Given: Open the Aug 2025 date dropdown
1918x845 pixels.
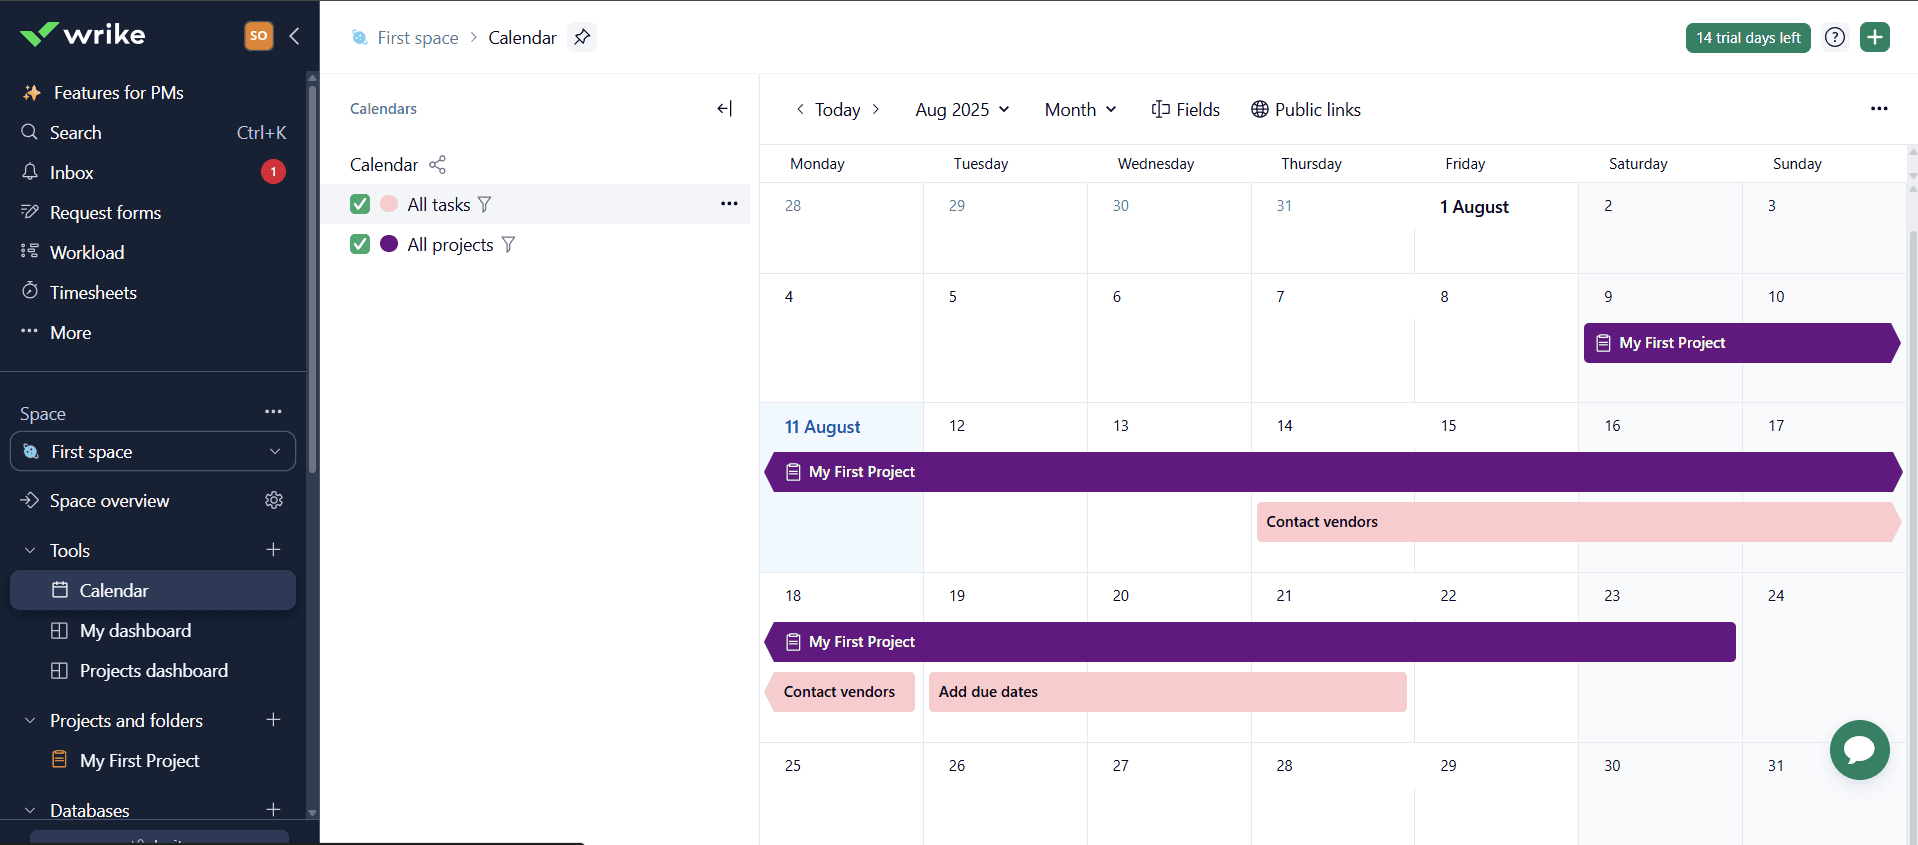Looking at the screenshot, I should (962, 109).
